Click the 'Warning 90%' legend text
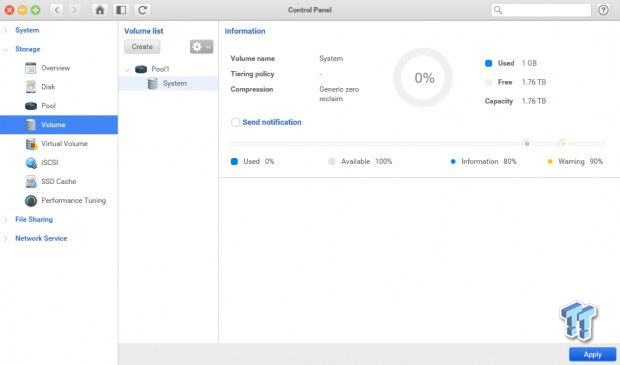620x365 pixels. click(580, 161)
